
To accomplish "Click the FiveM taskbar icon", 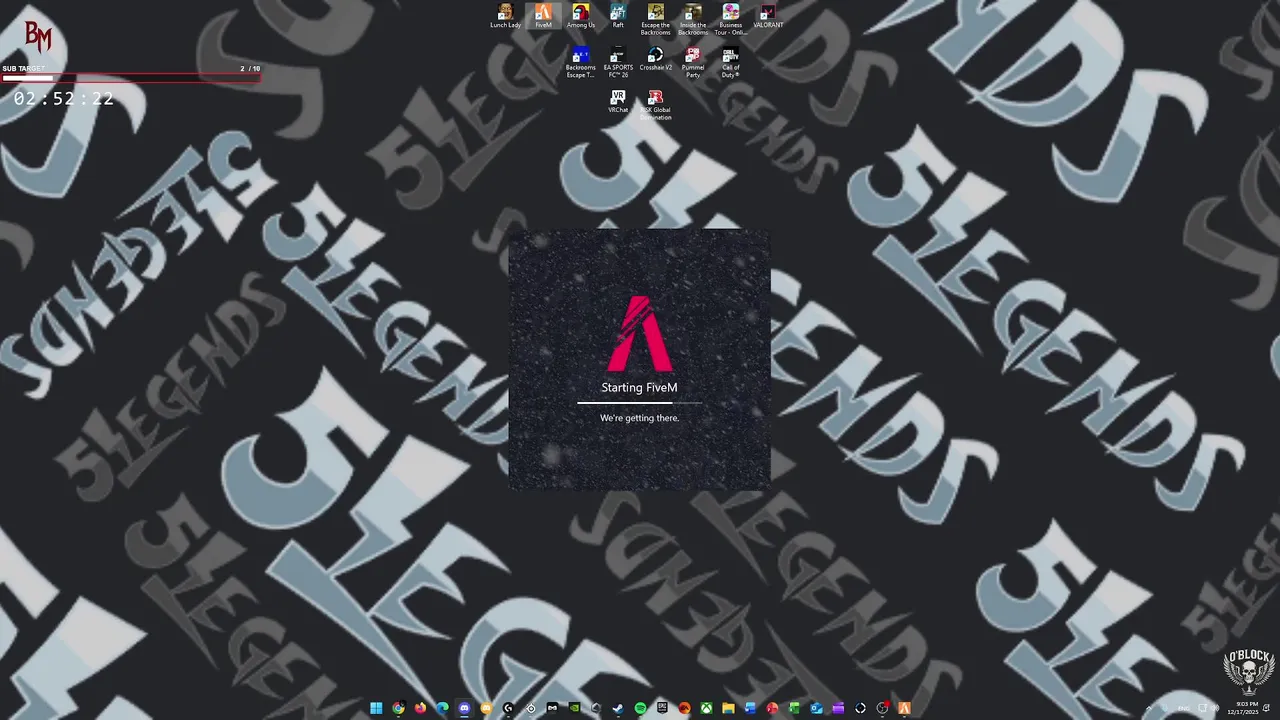I will pyautogui.click(x=905, y=708).
